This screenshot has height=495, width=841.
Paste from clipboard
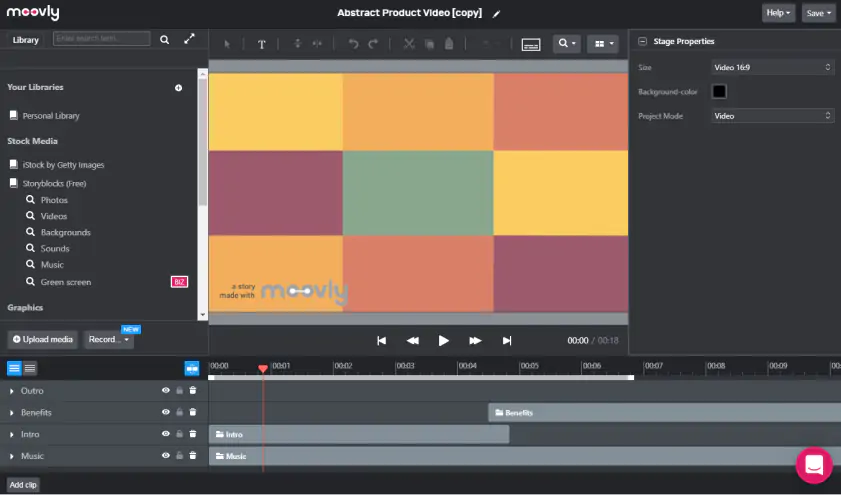tap(449, 44)
